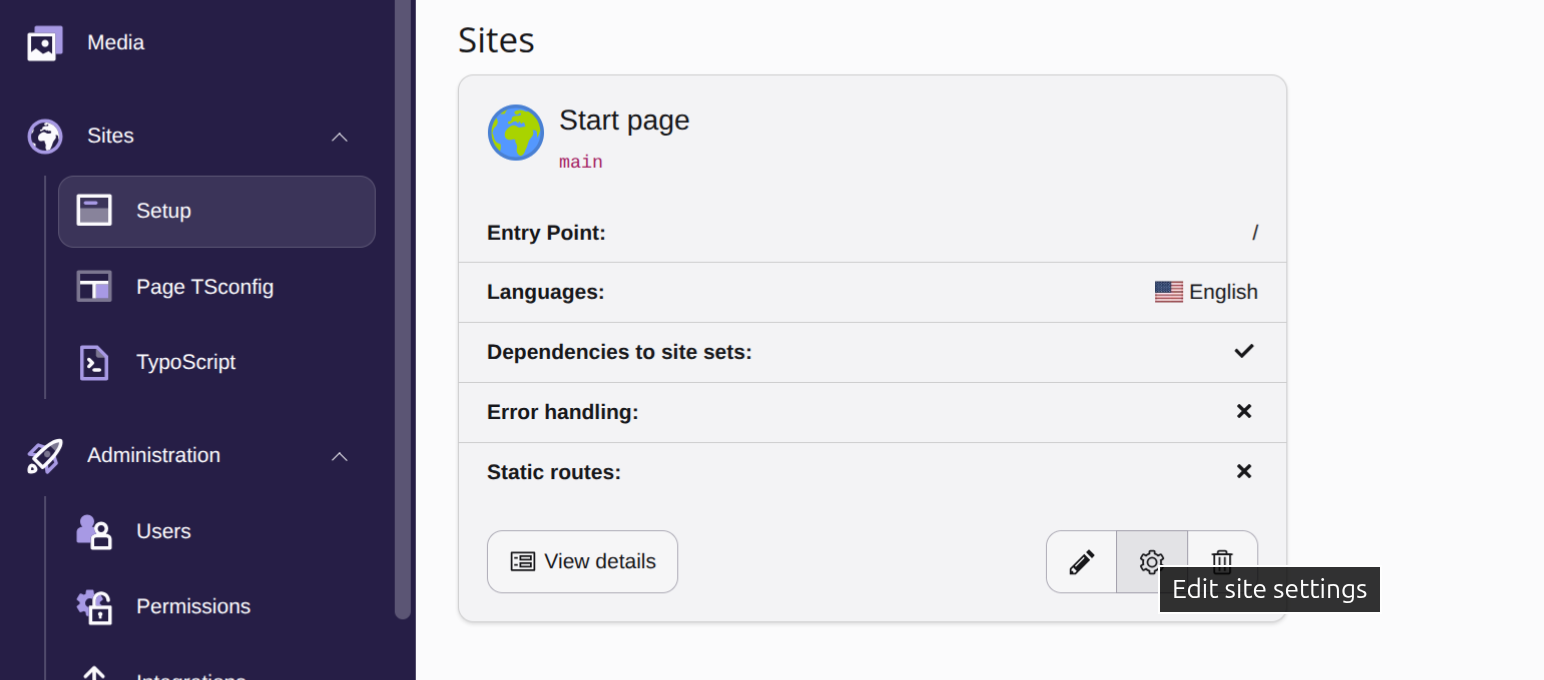
Task: Open the Permissions module icon
Action: click(94, 606)
